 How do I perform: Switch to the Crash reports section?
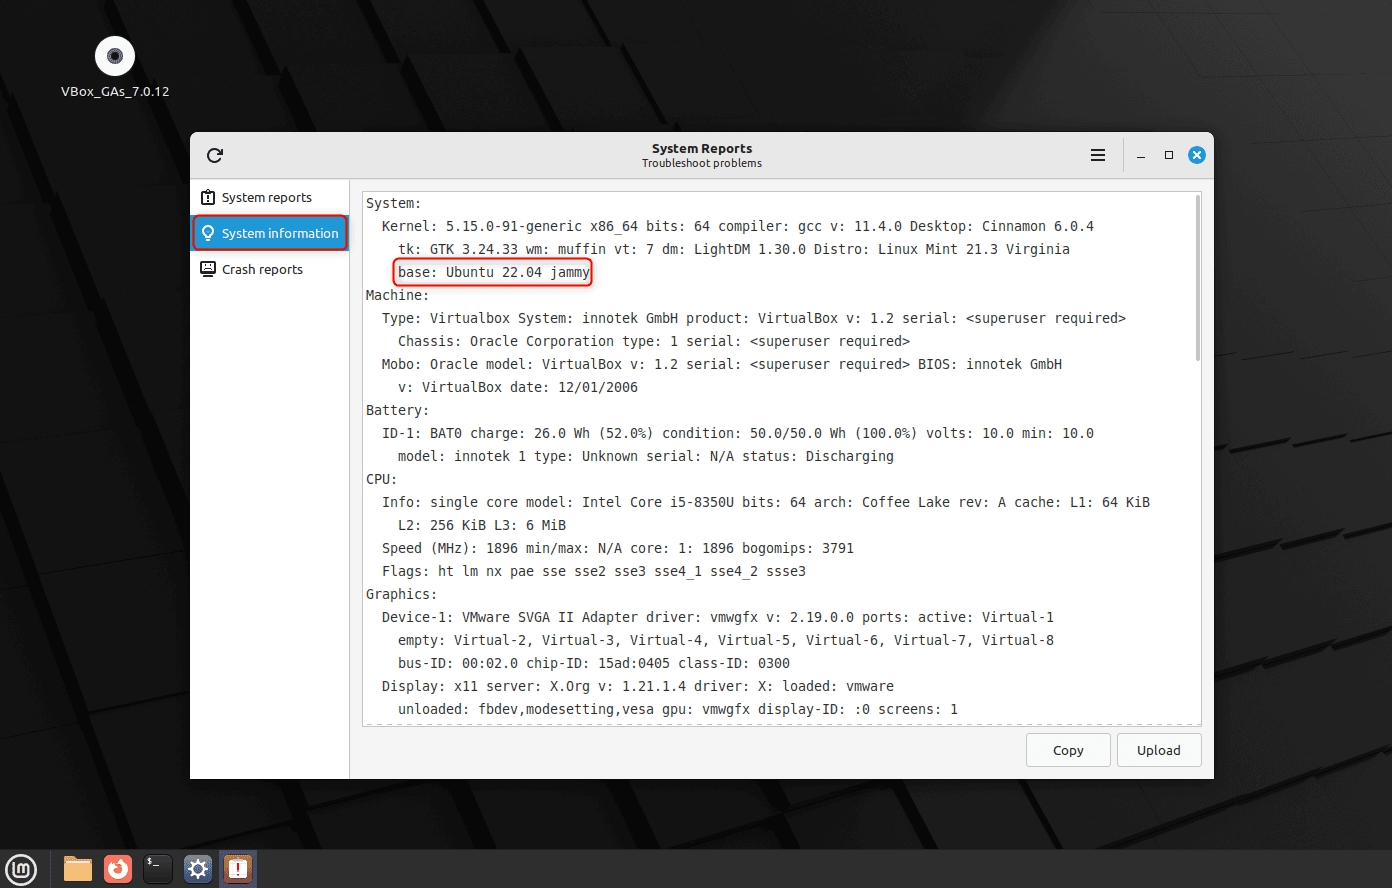[263, 269]
